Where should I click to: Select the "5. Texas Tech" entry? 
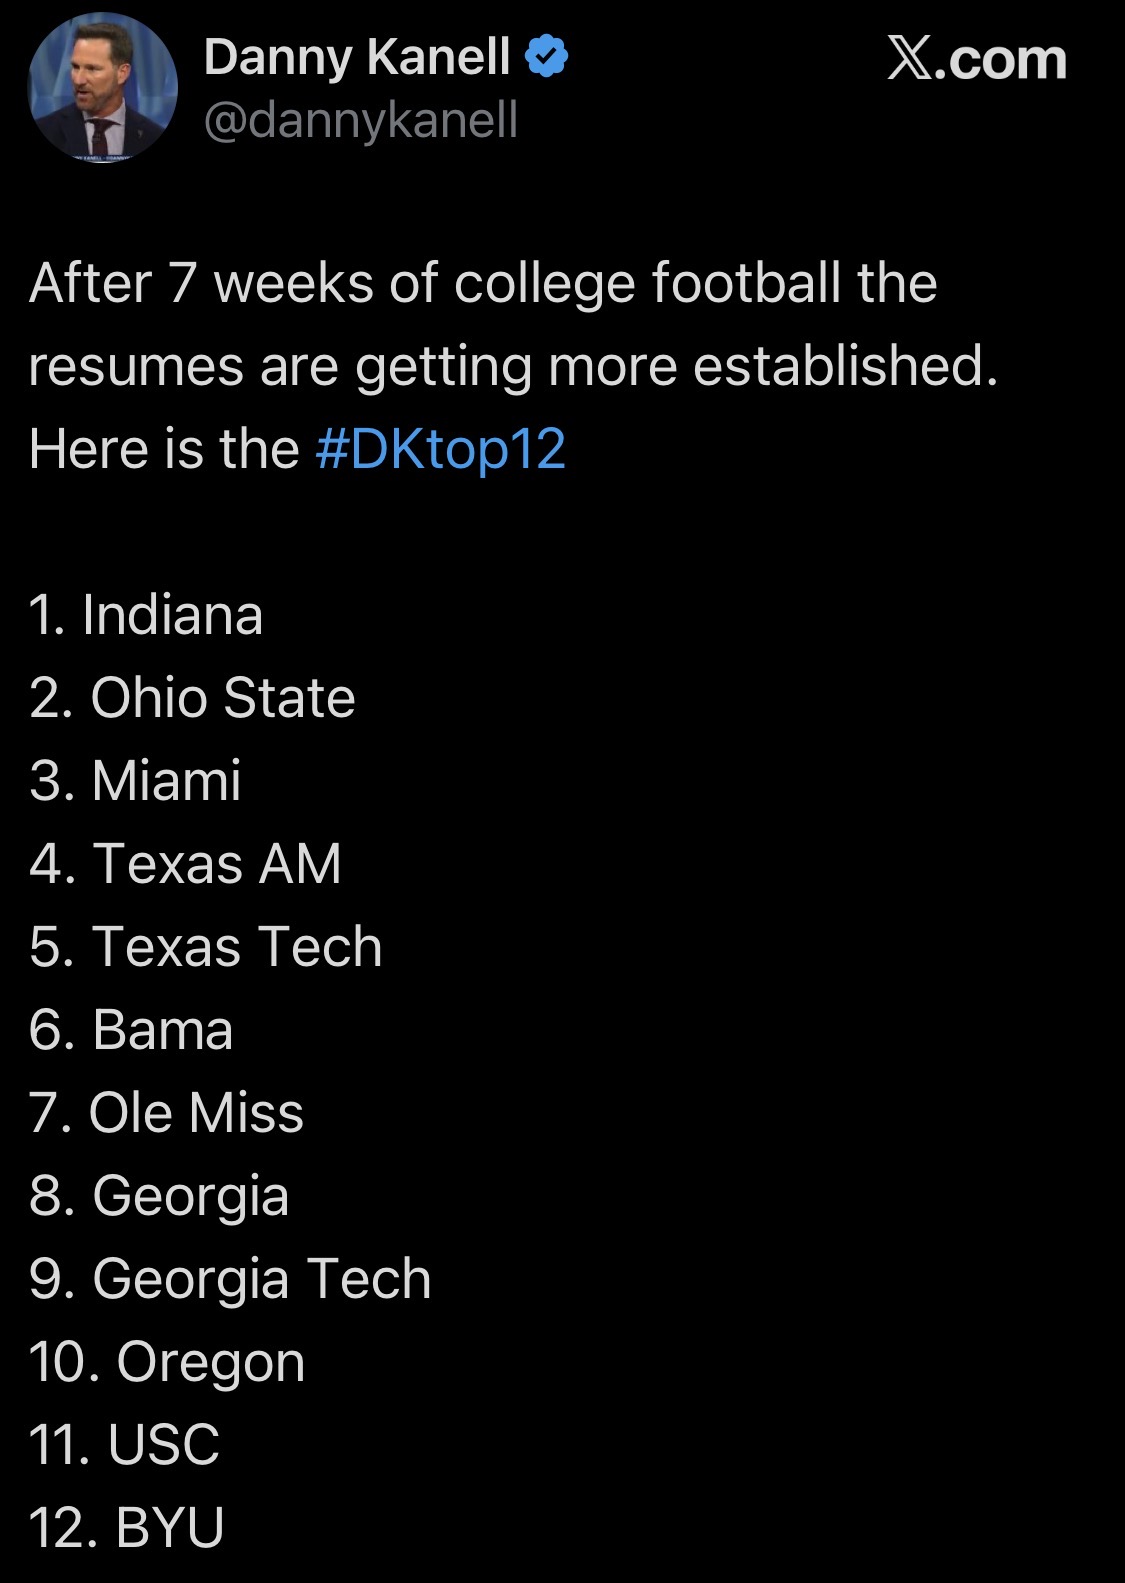click(x=205, y=946)
